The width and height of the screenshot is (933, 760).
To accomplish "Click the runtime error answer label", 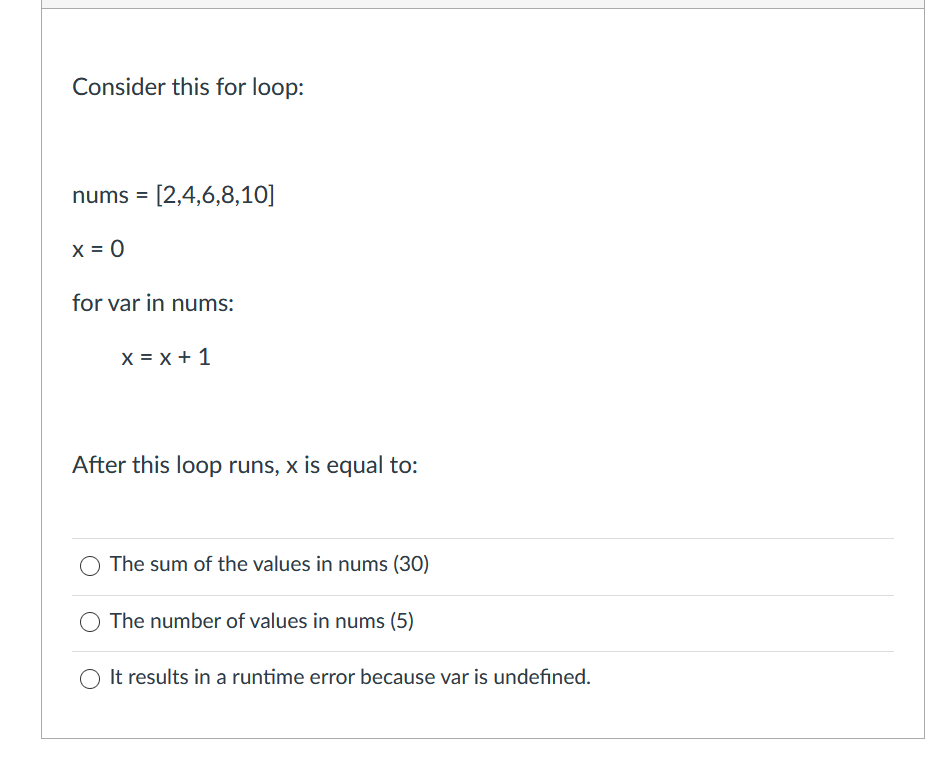I will click(350, 677).
